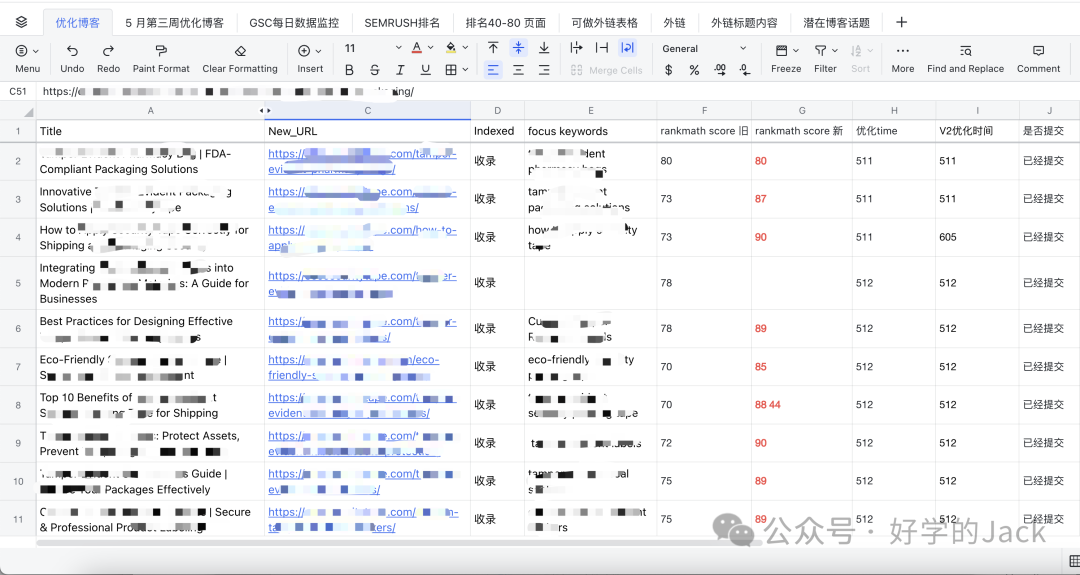
Task: Apply font text color red A
Action: 416,48
